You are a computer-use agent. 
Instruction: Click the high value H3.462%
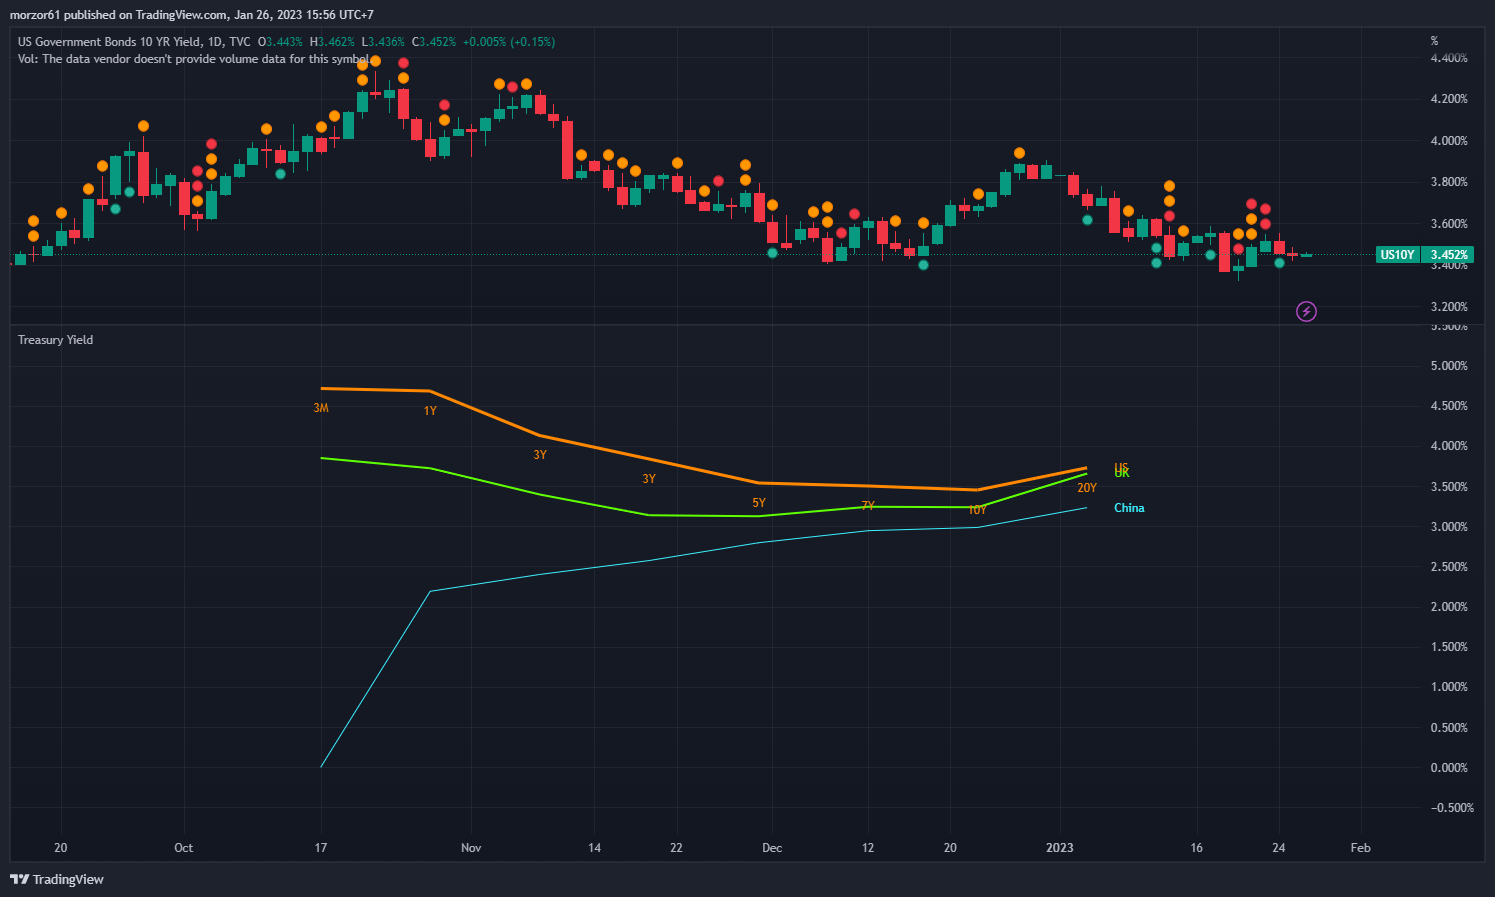[332, 42]
